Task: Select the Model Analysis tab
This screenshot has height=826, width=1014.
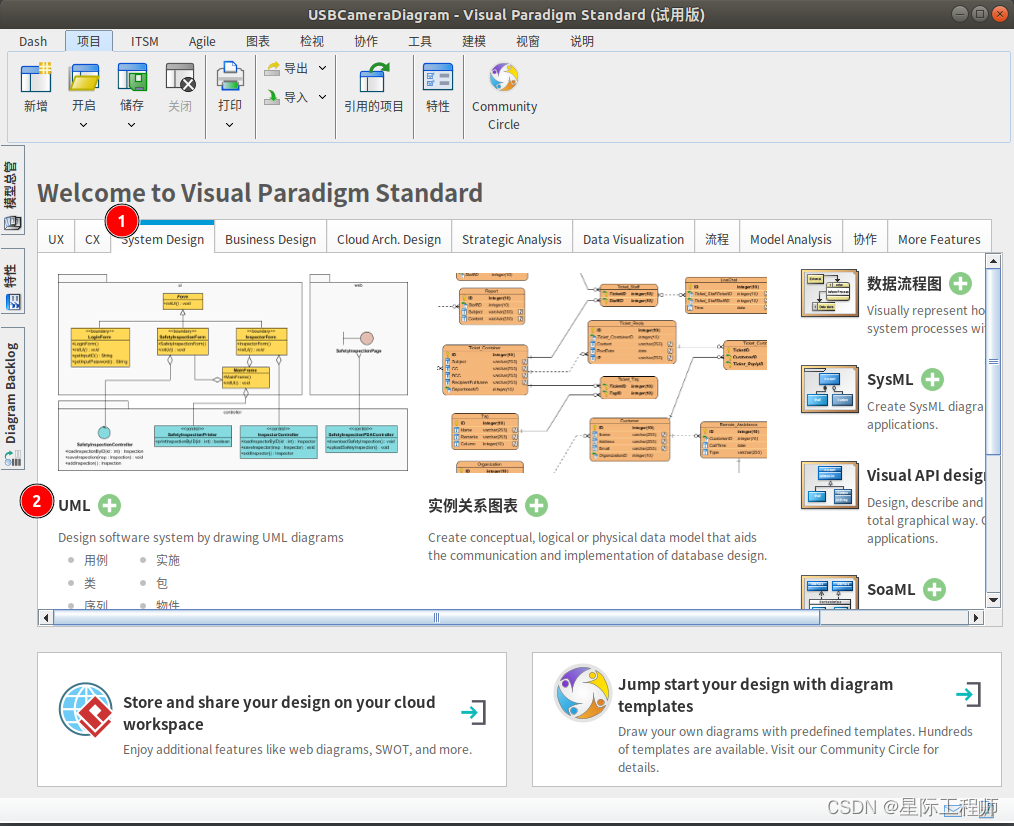Action: pyautogui.click(x=790, y=239)
